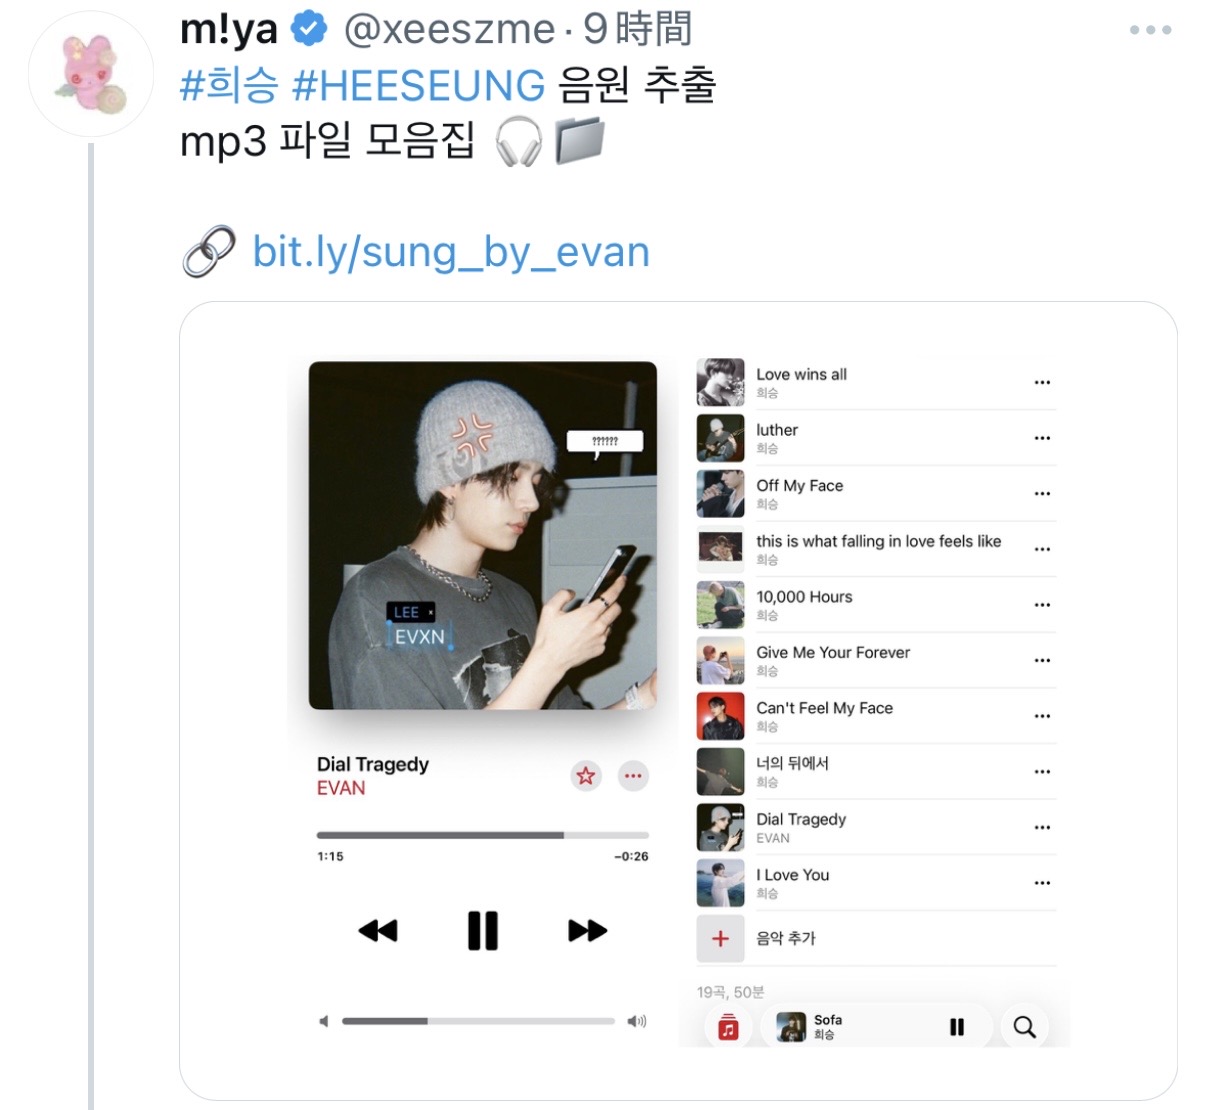Screen dimensions: 1206x1110
Task: Click the #HEESEUNG hashtag
Action: click(x=418, y=86)
